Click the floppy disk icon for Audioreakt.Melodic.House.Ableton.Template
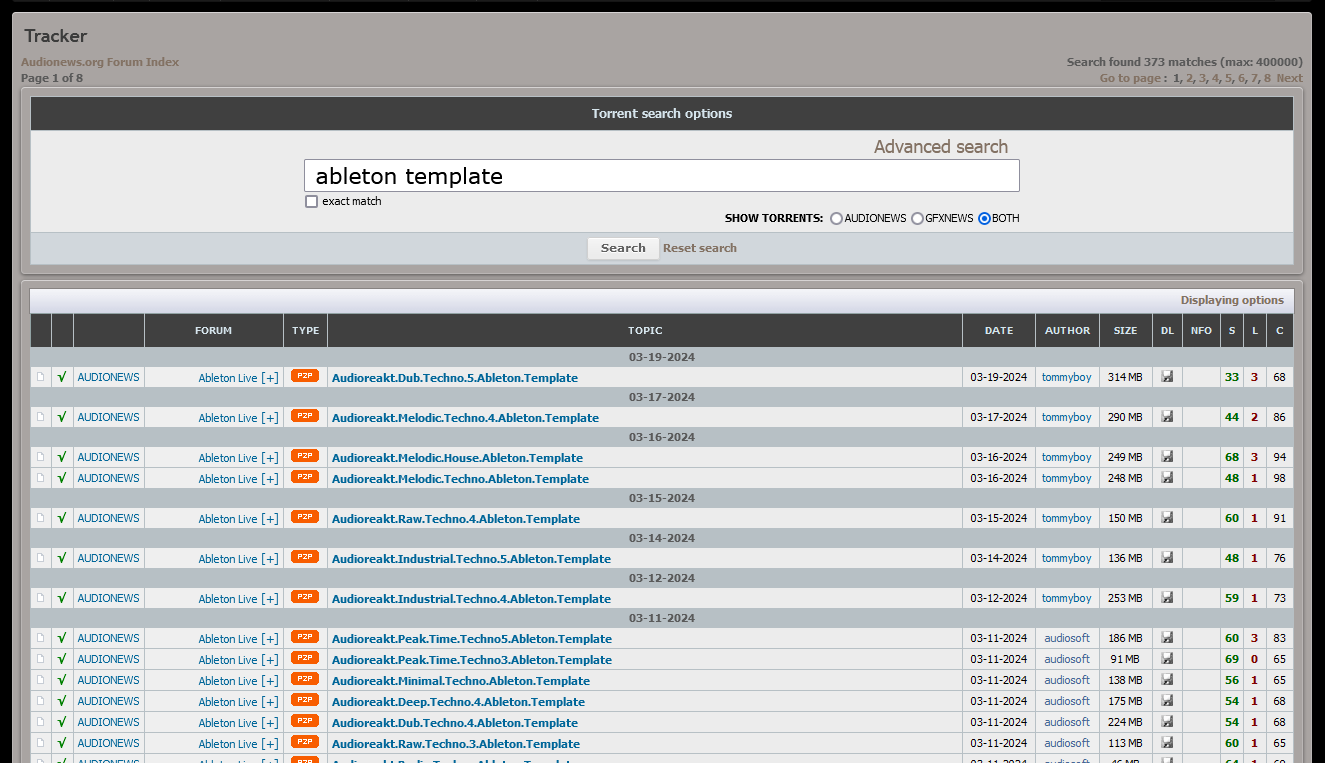 (x=1167, y=457)
